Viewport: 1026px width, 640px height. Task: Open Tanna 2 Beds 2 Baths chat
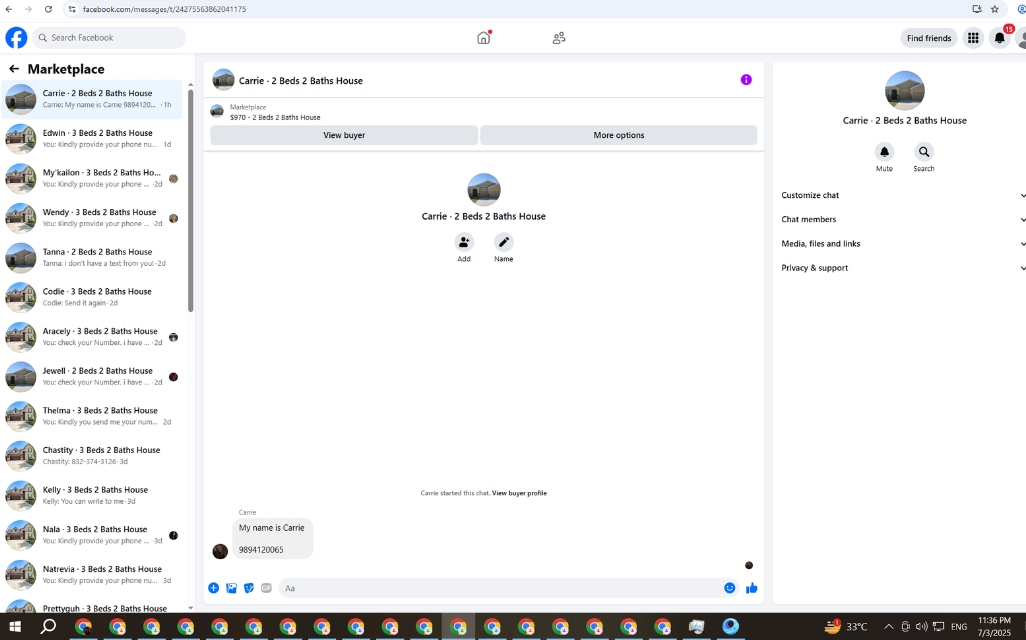92,257
